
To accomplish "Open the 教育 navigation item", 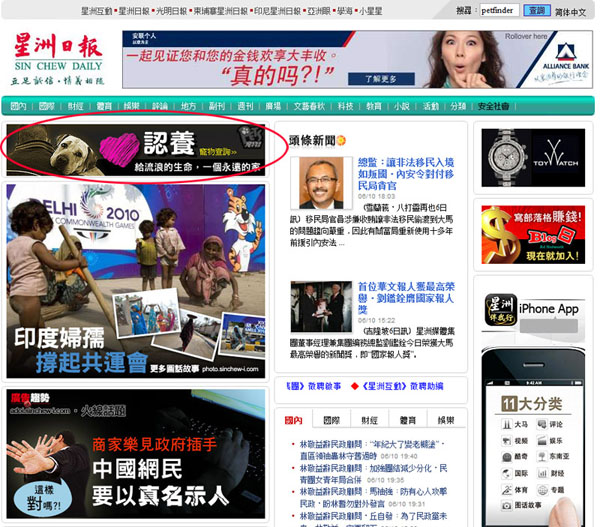I will click(x=373, y=106).
